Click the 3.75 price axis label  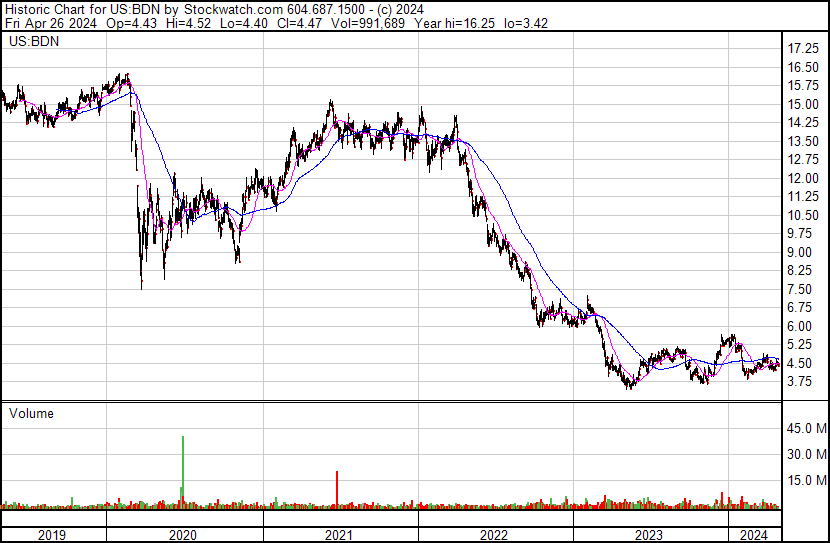coord(800,381)
